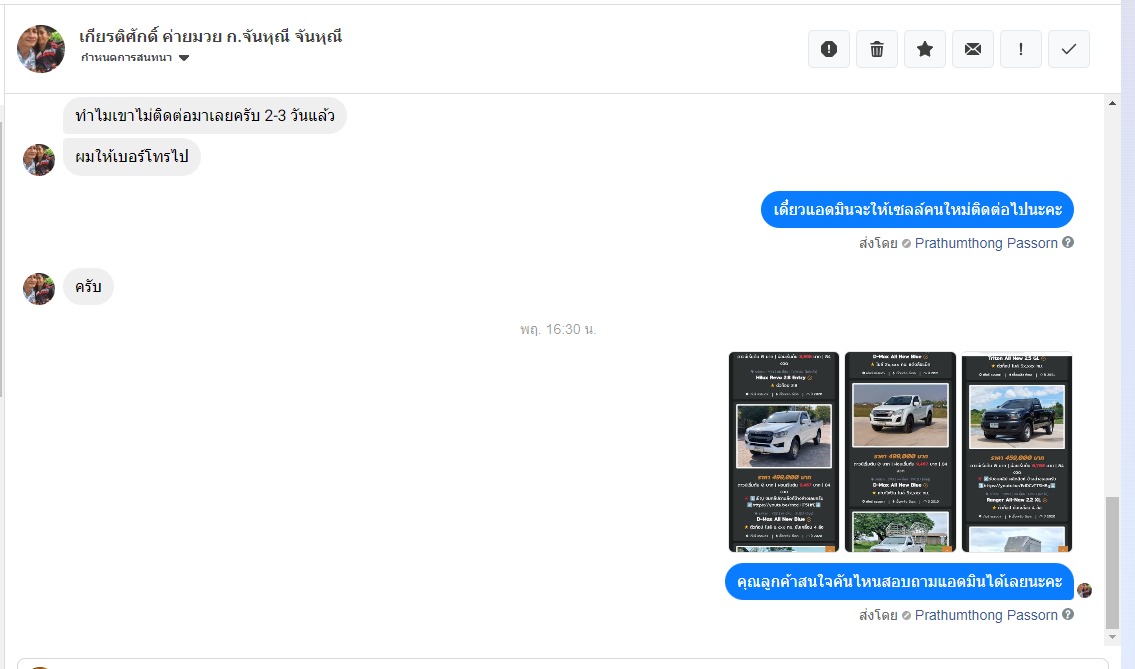
Task: Click the chat scrollbar thumb
Action: 1113,563
